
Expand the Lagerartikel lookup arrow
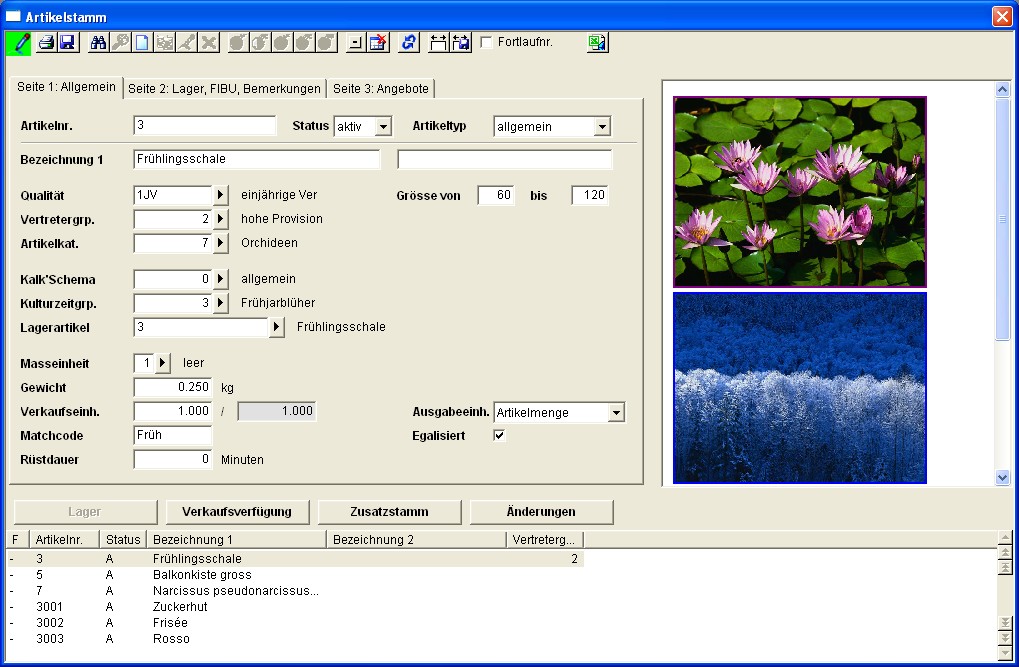[x=276, y=327]
